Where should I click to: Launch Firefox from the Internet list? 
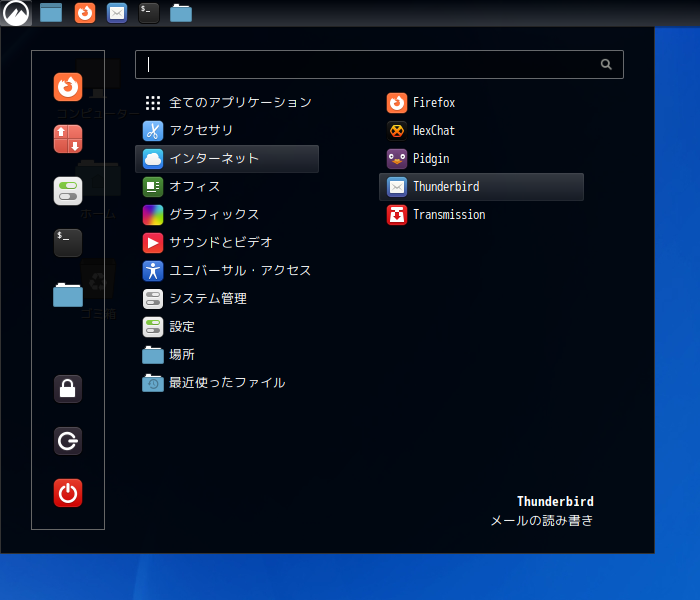tap(481, 103)
